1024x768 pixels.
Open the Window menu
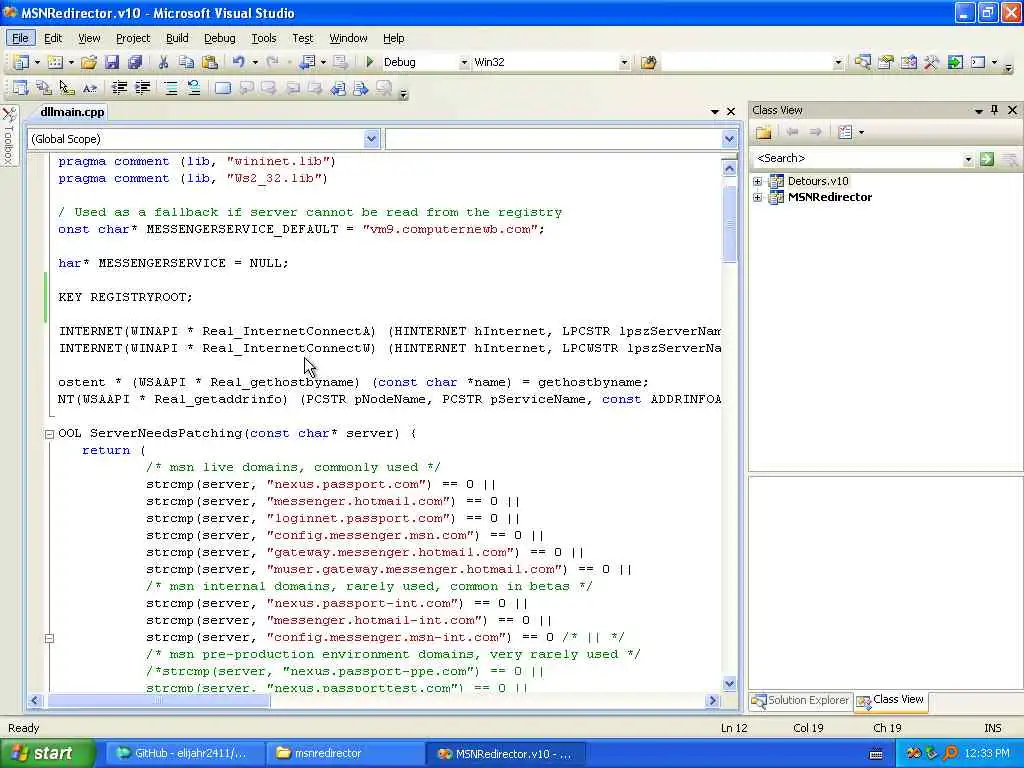pos(348,39)
